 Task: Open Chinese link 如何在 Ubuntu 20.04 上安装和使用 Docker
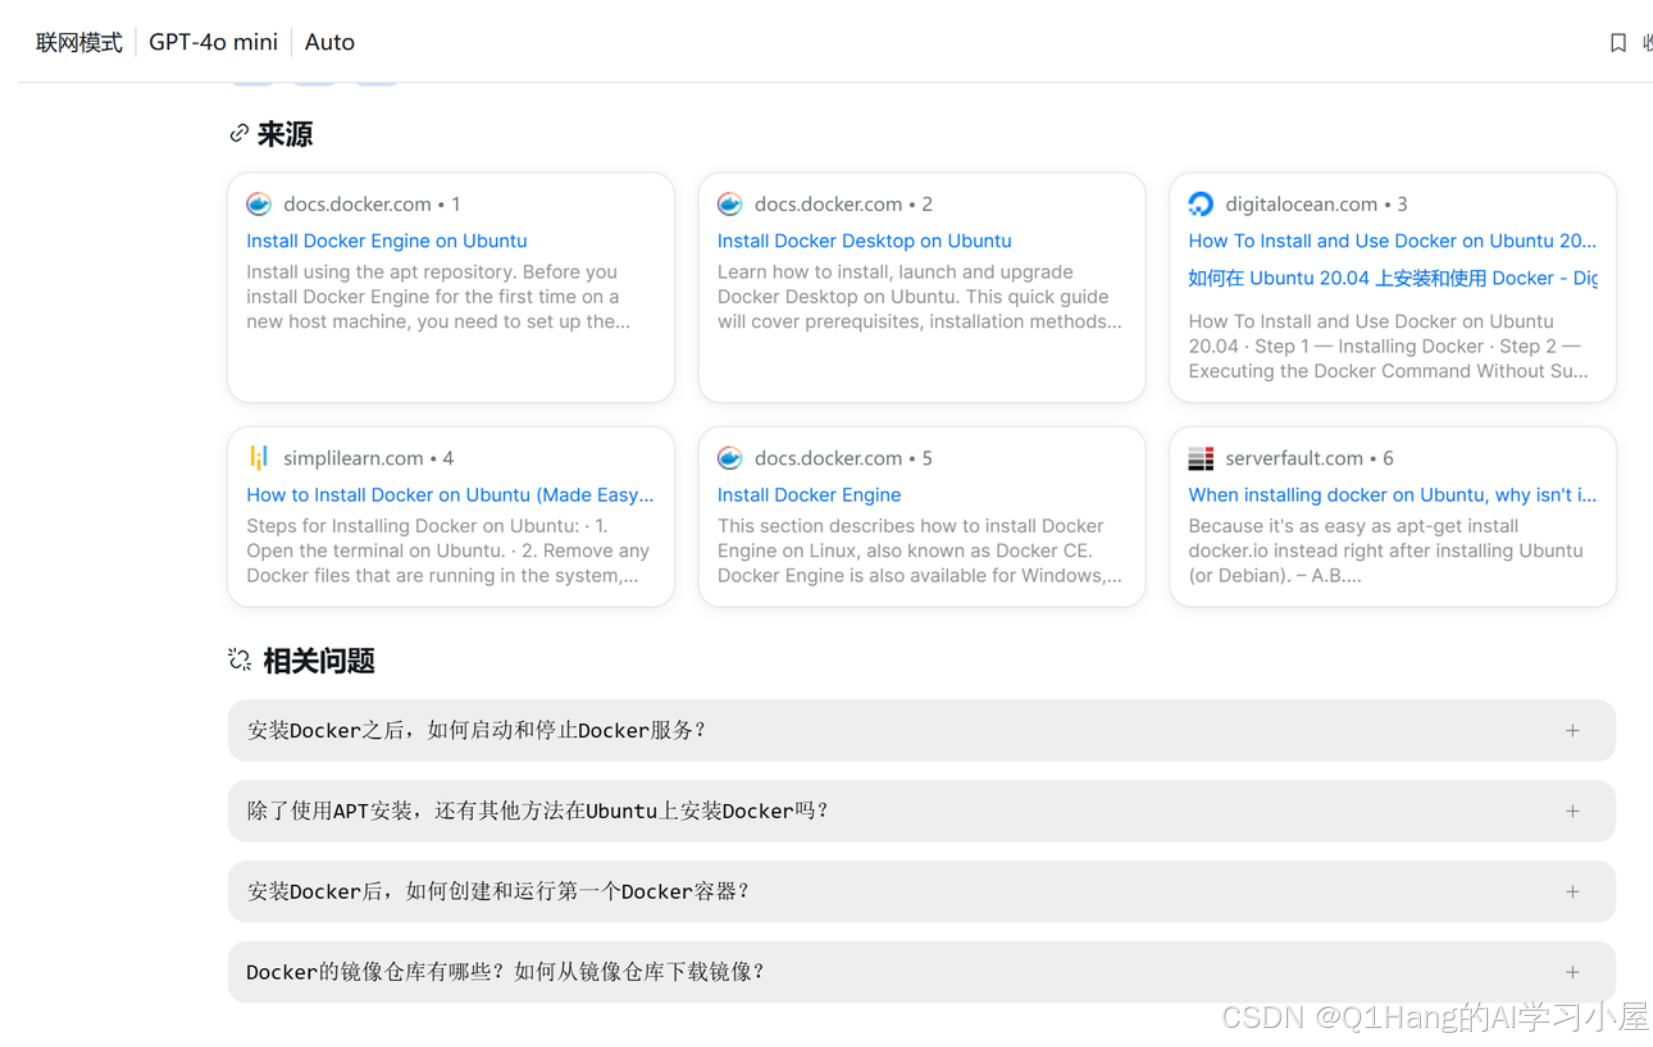(1392, 278)
